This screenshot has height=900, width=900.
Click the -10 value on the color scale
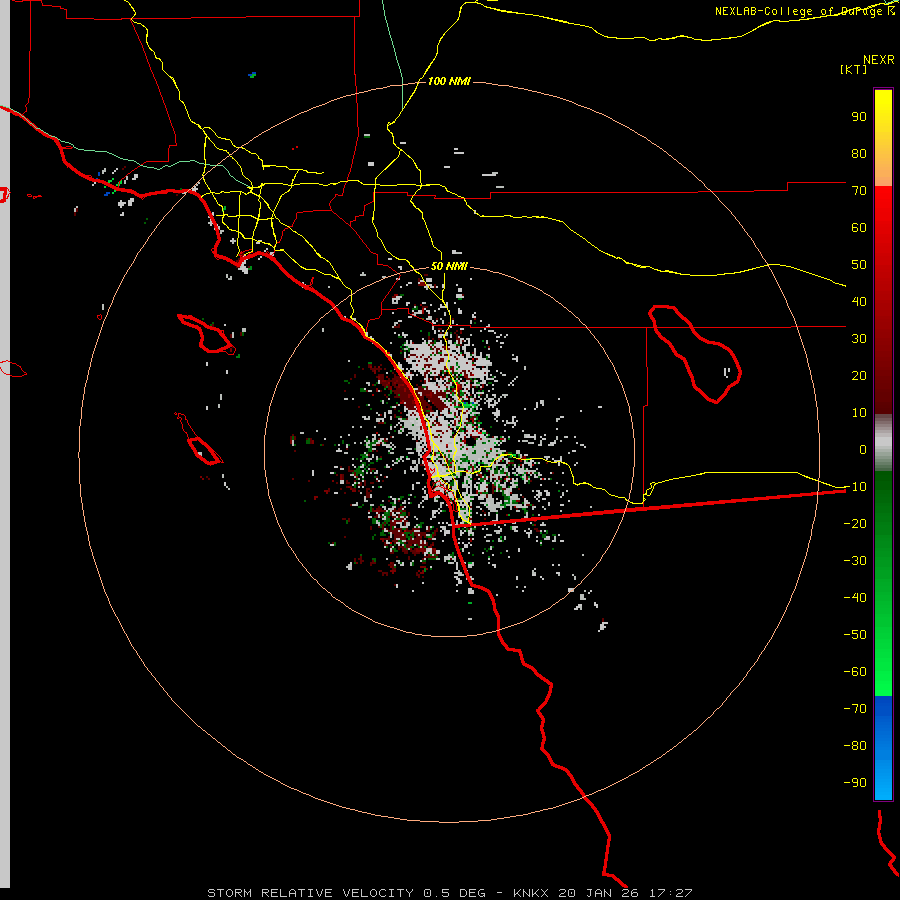click(x=855, y=487)
